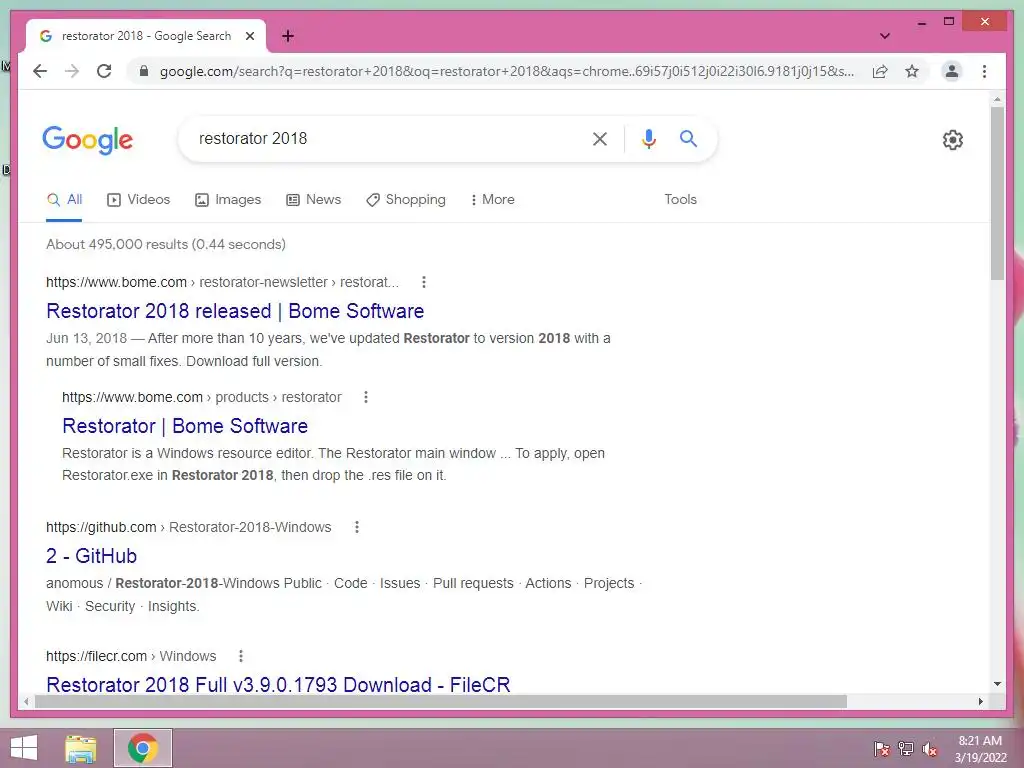
Task: Reload the Google search page
Action: 104,71
